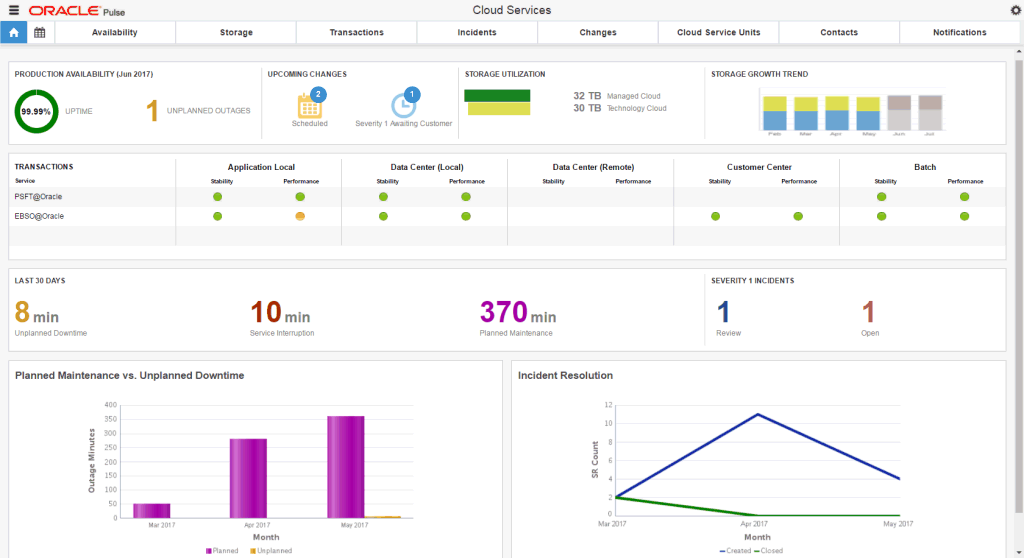
Task: Click PSFT@Oracle Application Local Performance status dot
Action: (300, 197)
